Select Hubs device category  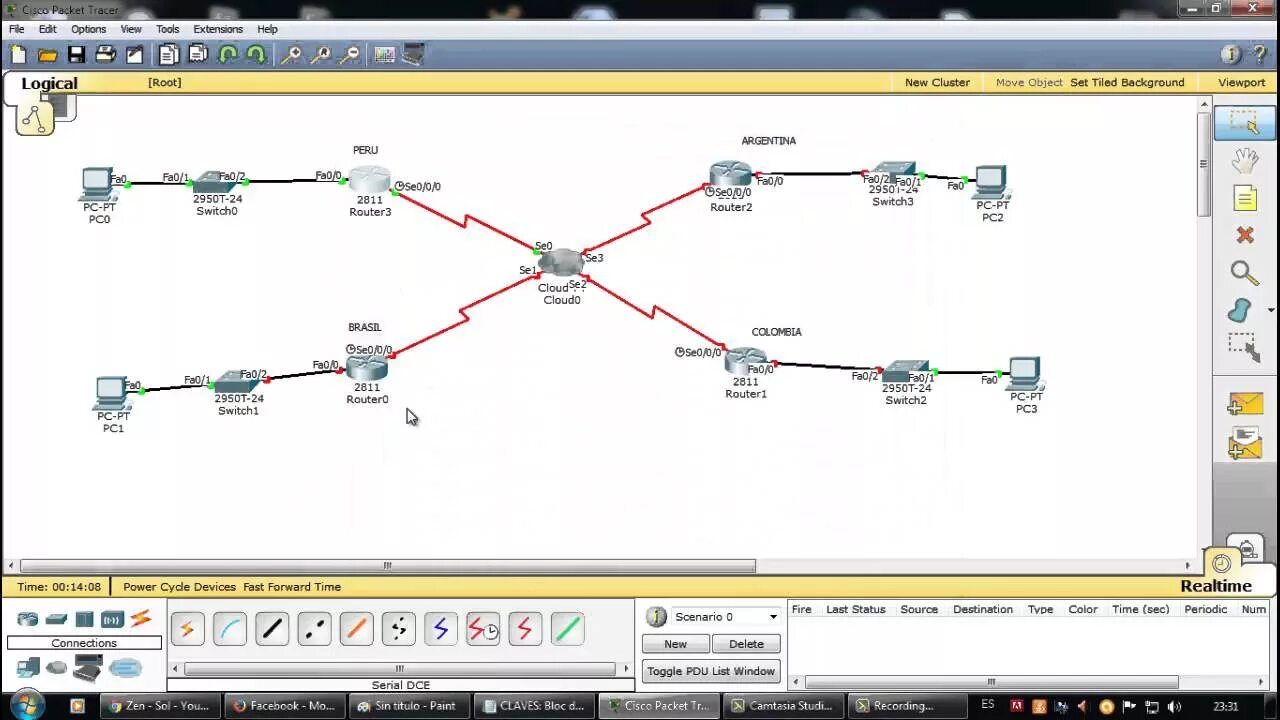(84, 619)
